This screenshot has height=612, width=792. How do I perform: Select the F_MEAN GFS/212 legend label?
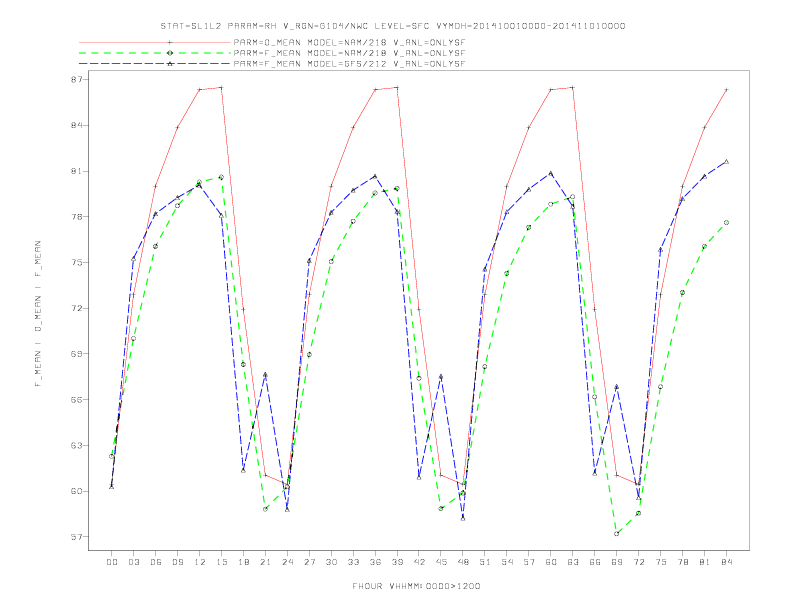click(x=349, y=64)
